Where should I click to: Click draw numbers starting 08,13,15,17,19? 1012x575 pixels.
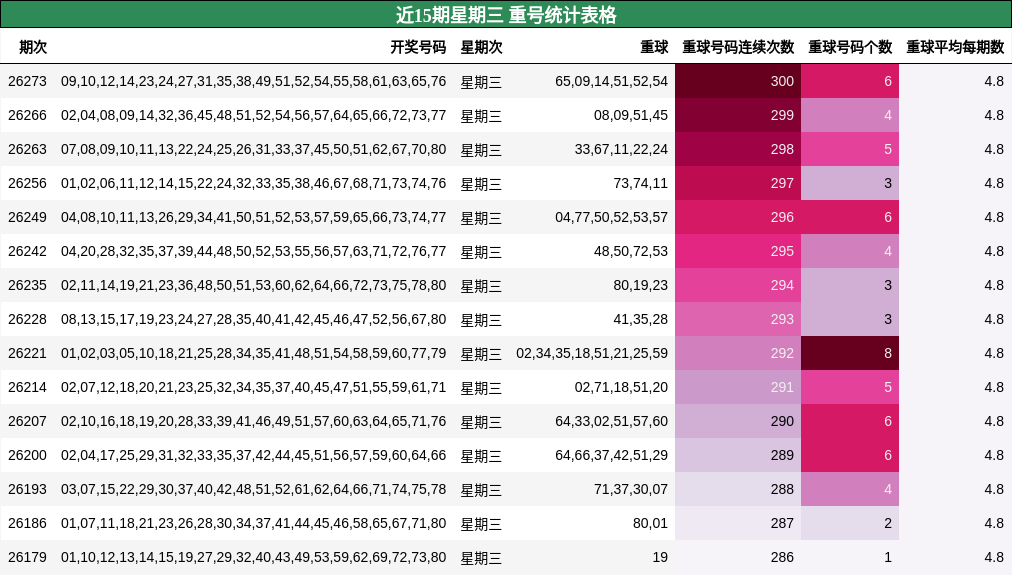pos(254,319)
